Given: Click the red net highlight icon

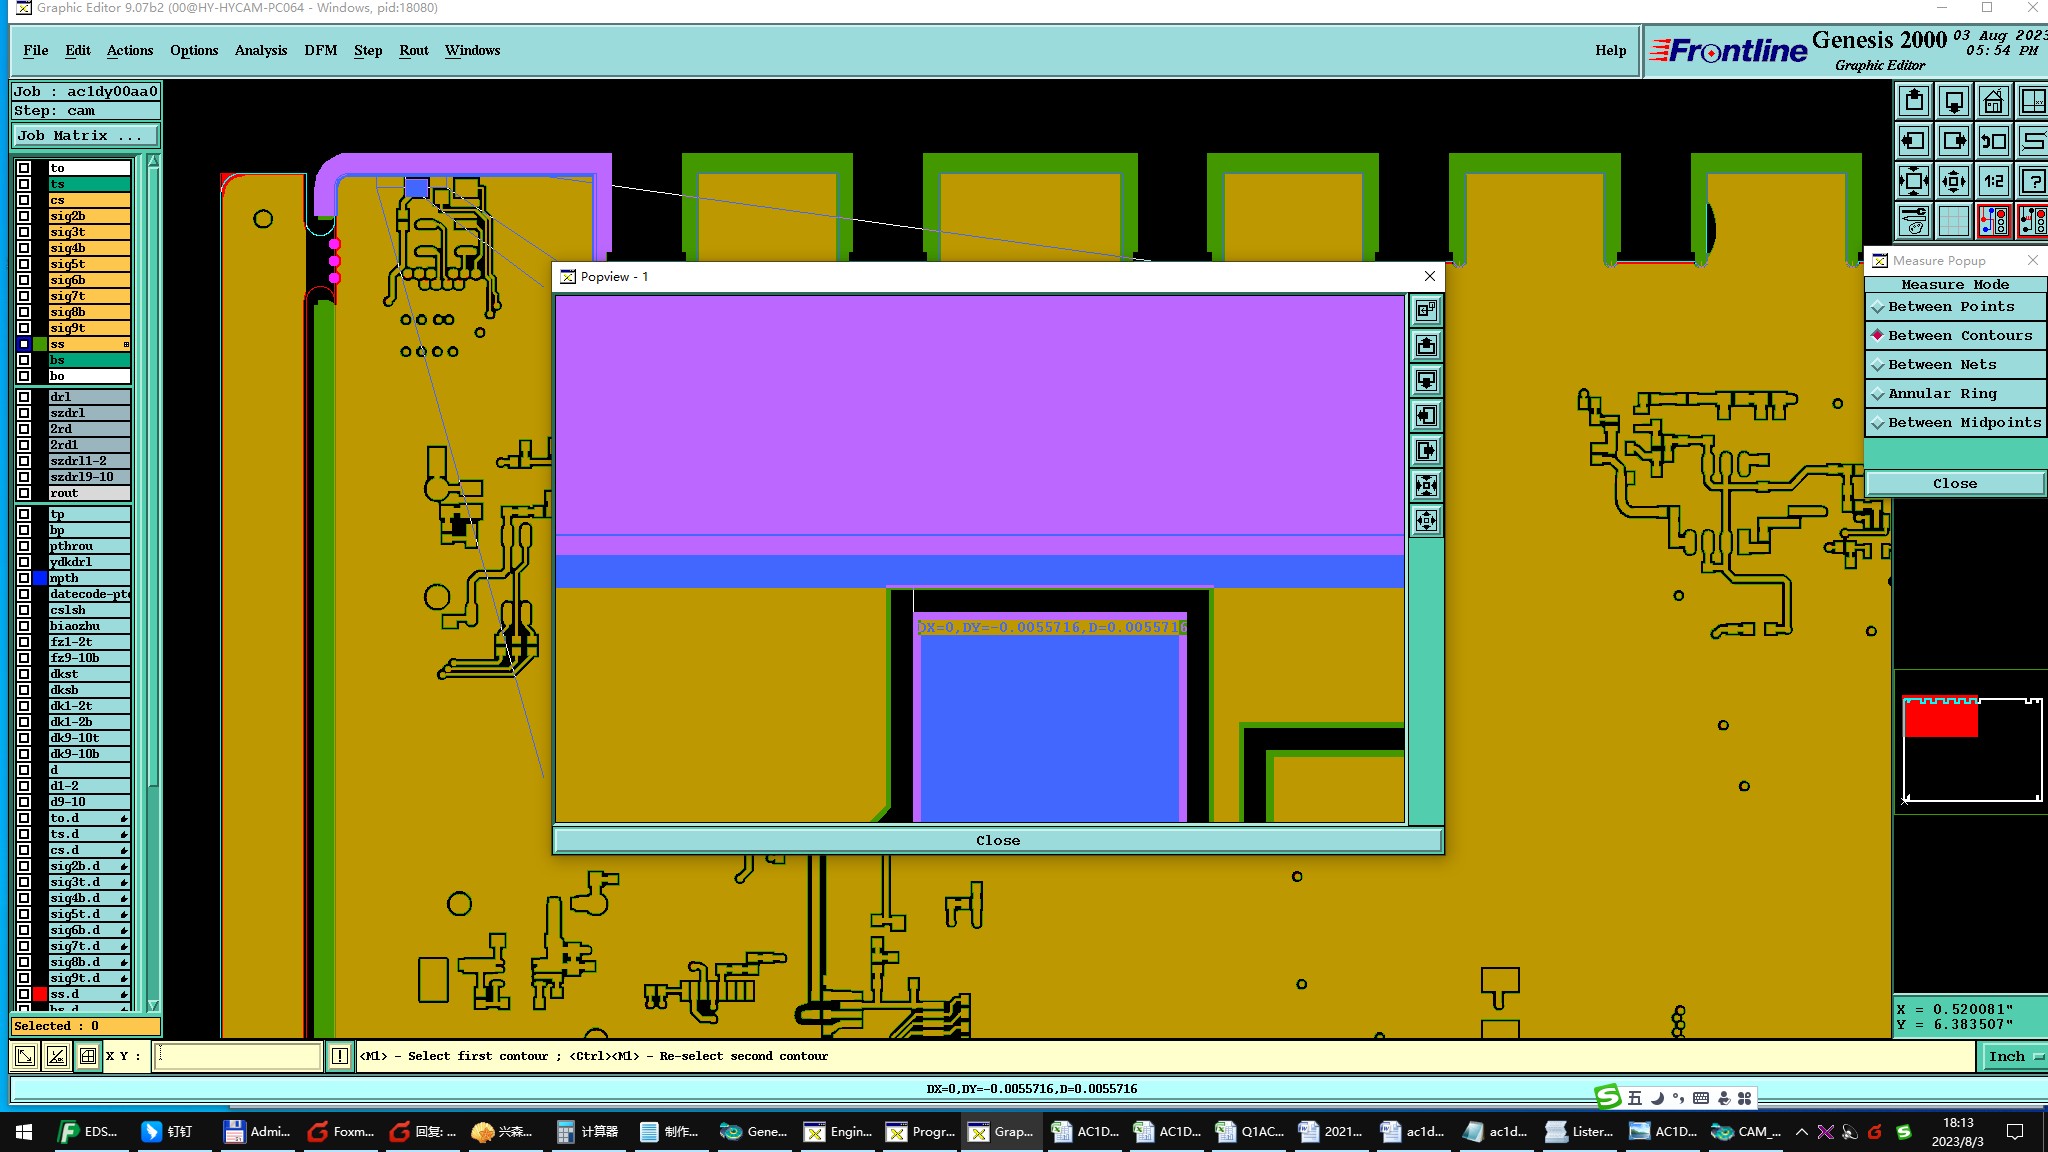Looking at the screenshot, I should 1993,221.
